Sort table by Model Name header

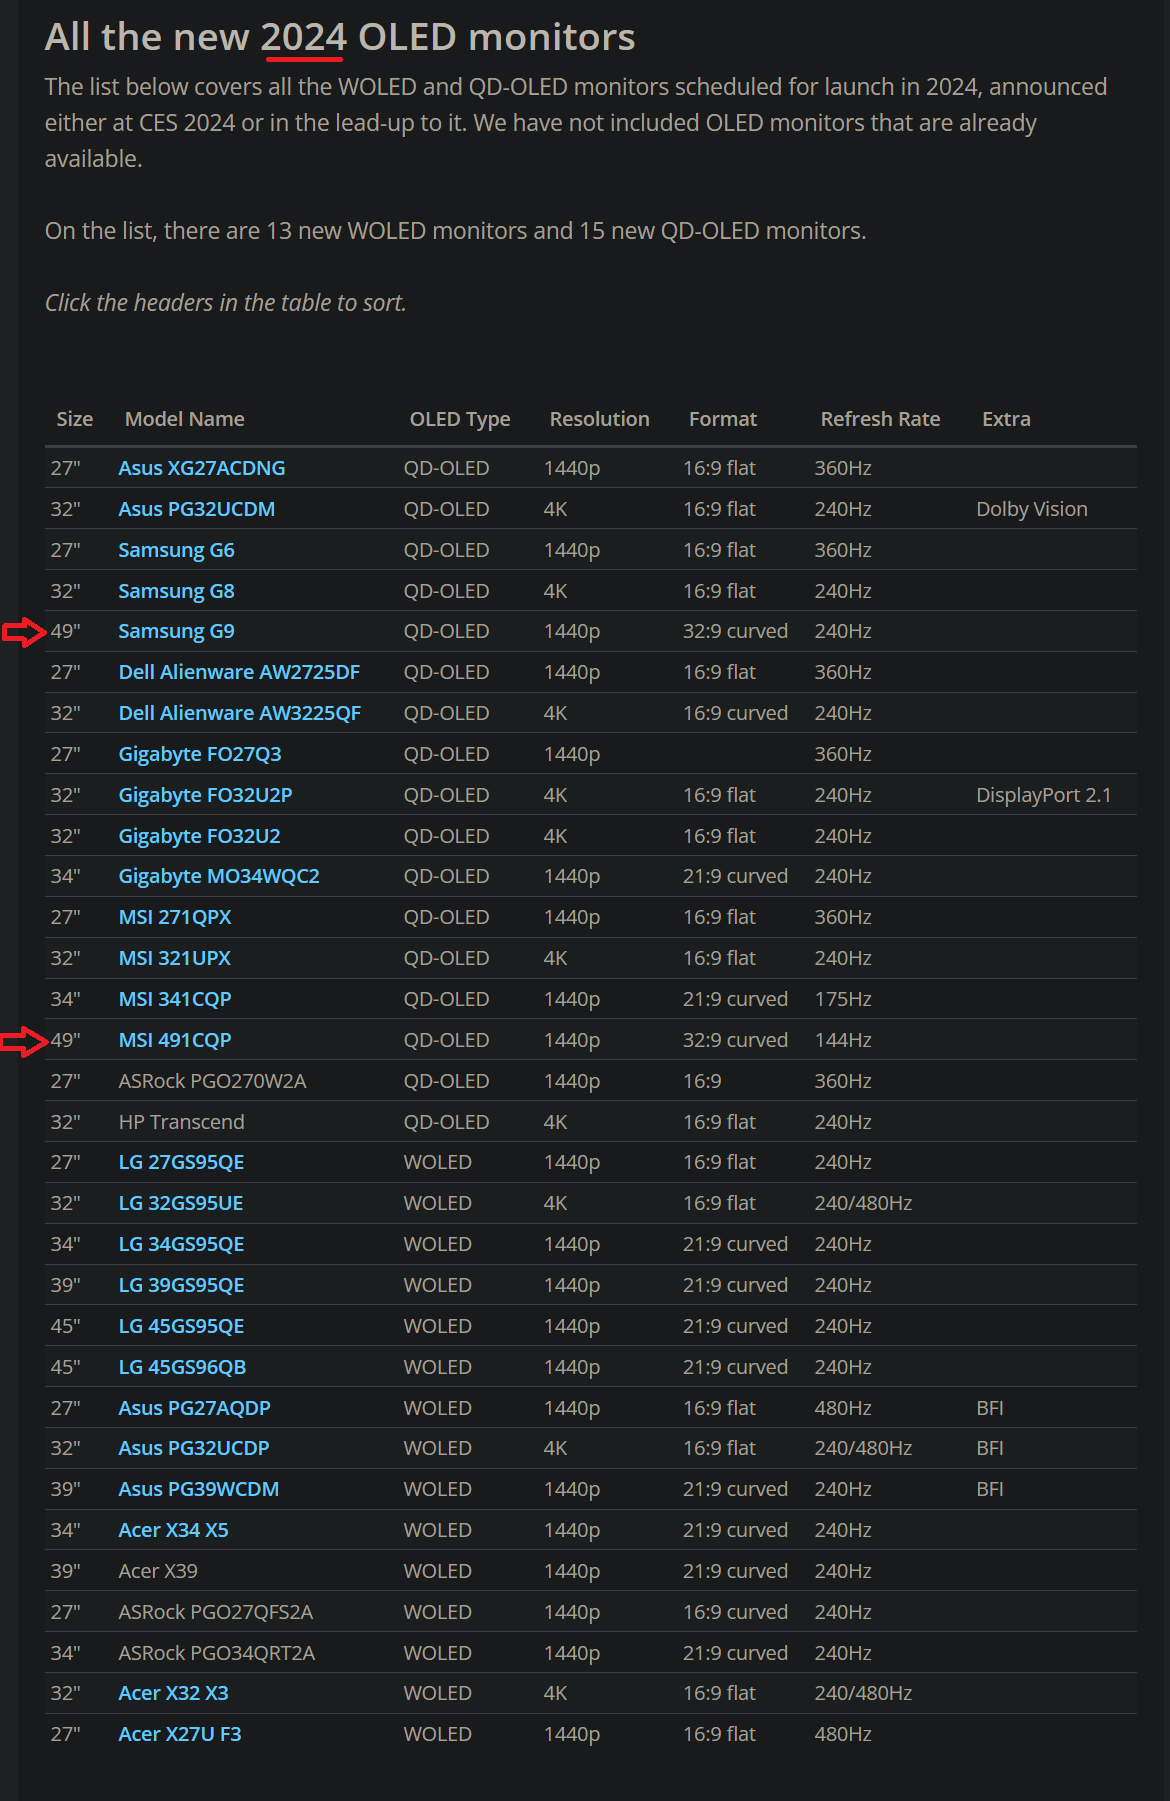pos(185,419)
